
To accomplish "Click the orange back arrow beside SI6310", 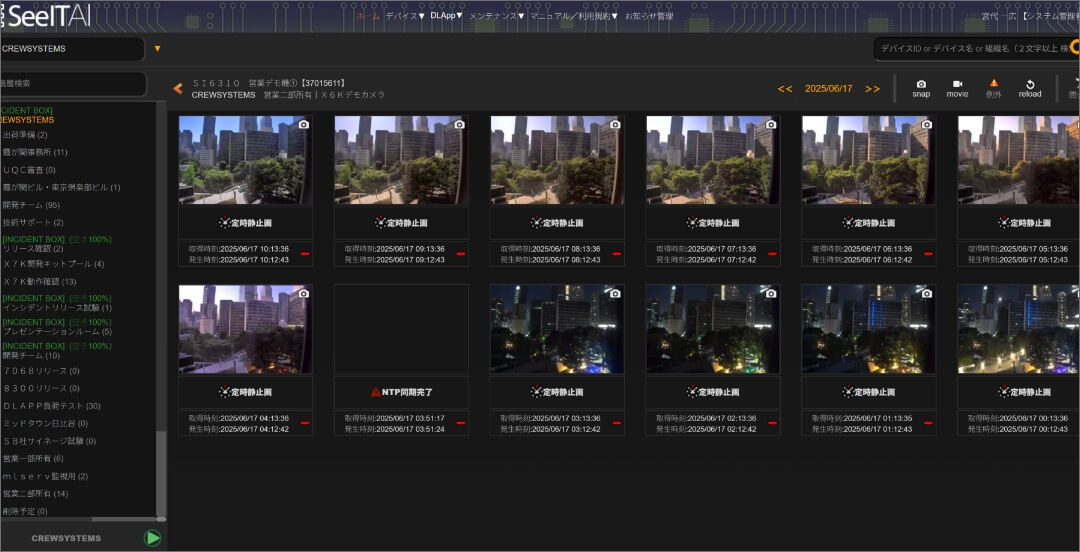I will pyautogui.click(x=178, y=89).
